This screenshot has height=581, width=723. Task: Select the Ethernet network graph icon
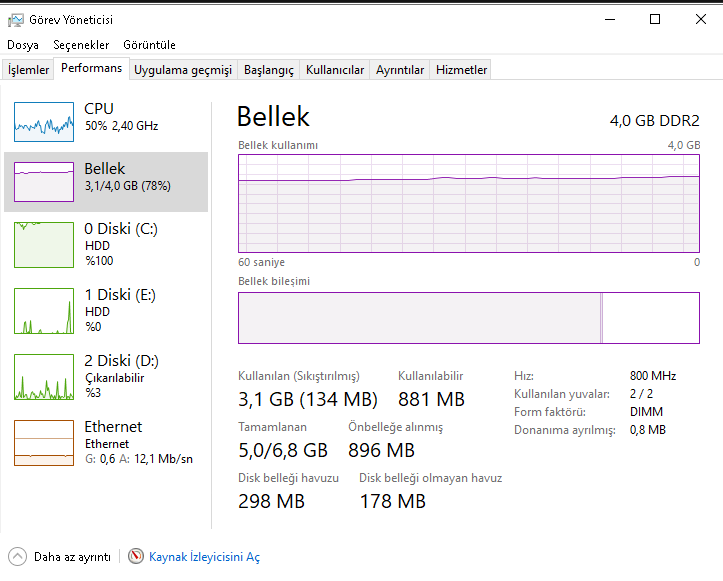(44, 442)
